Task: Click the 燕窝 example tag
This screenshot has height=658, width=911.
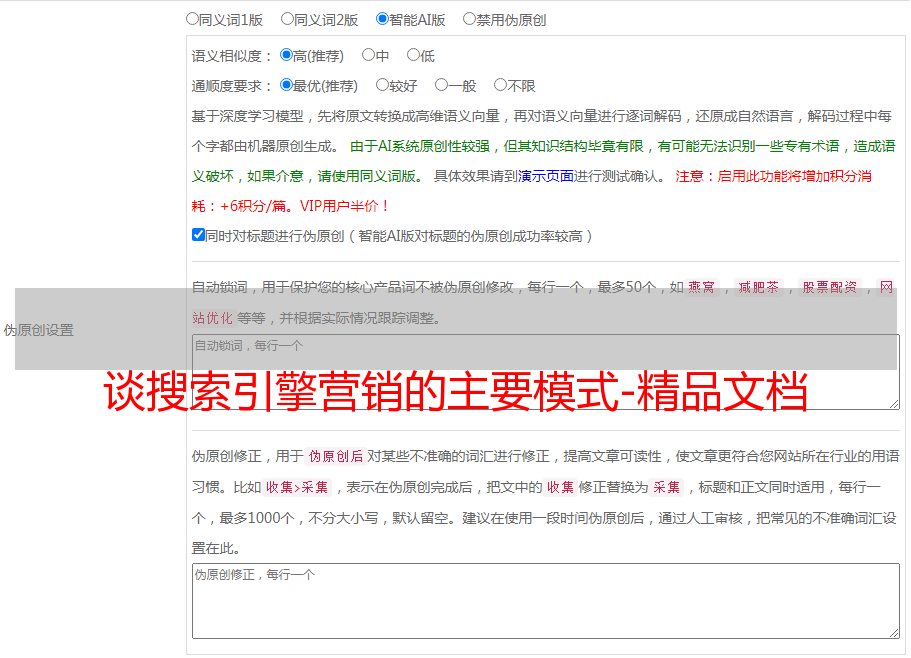Action: click(x=702, y=287)
